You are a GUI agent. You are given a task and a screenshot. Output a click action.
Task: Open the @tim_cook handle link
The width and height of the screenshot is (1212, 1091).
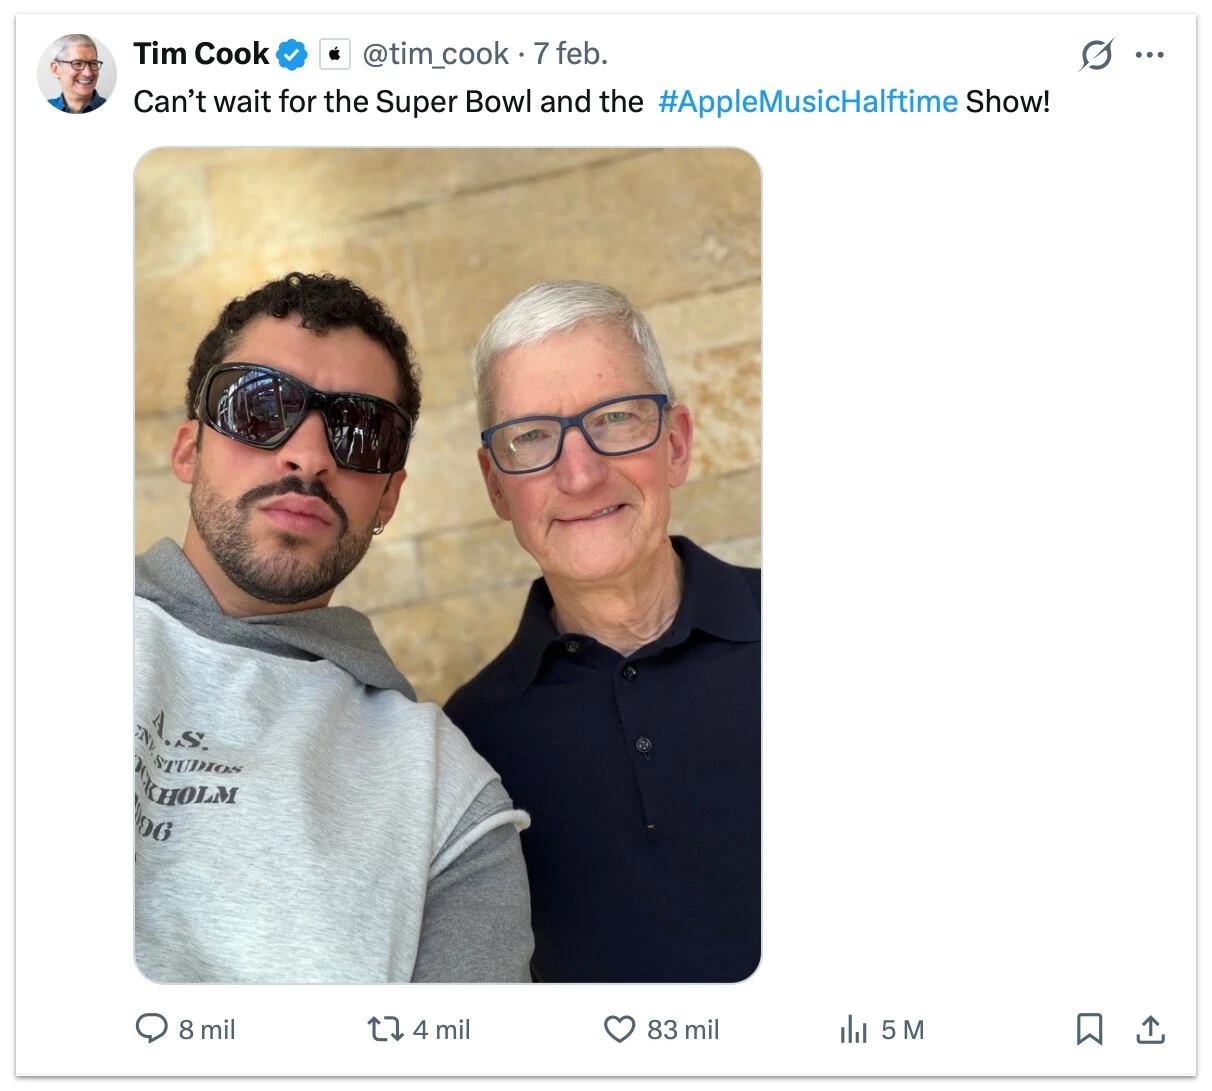coord(435,54)
